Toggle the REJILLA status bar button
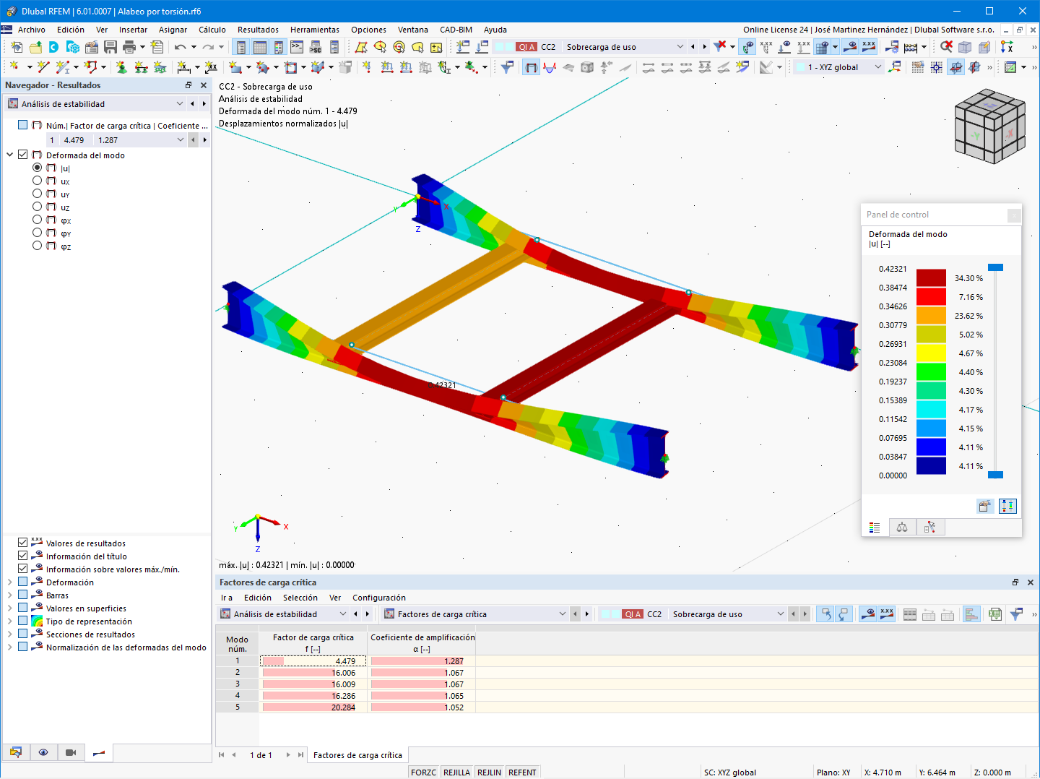The width and height of the screenshot is (1040, 779). 456,772
